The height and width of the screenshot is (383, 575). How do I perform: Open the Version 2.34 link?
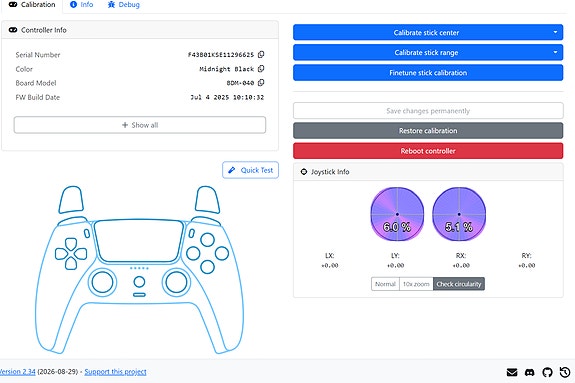pos(17,372)
